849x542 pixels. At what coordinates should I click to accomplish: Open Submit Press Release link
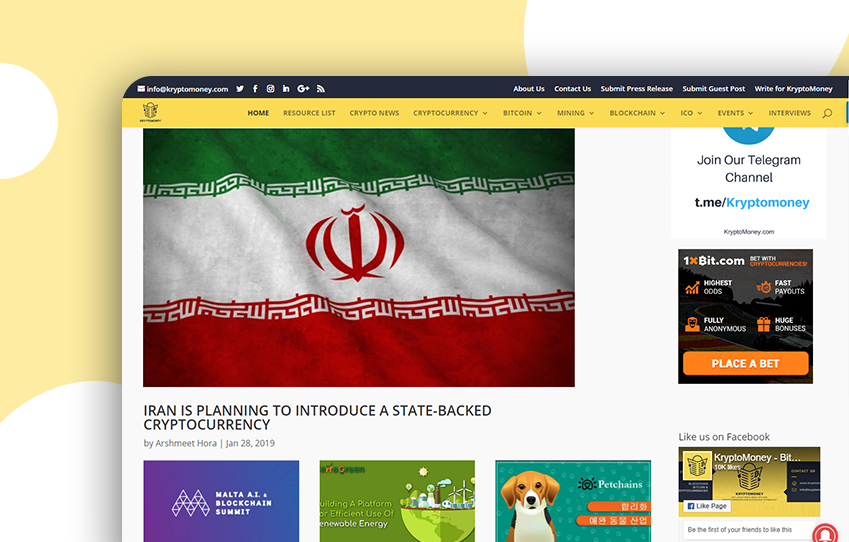pyautogui.click(x=637, y=89)
